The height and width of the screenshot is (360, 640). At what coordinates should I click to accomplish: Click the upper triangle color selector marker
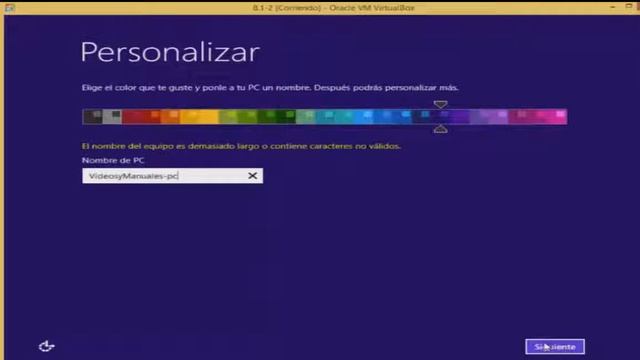click(x=440, y=104)
